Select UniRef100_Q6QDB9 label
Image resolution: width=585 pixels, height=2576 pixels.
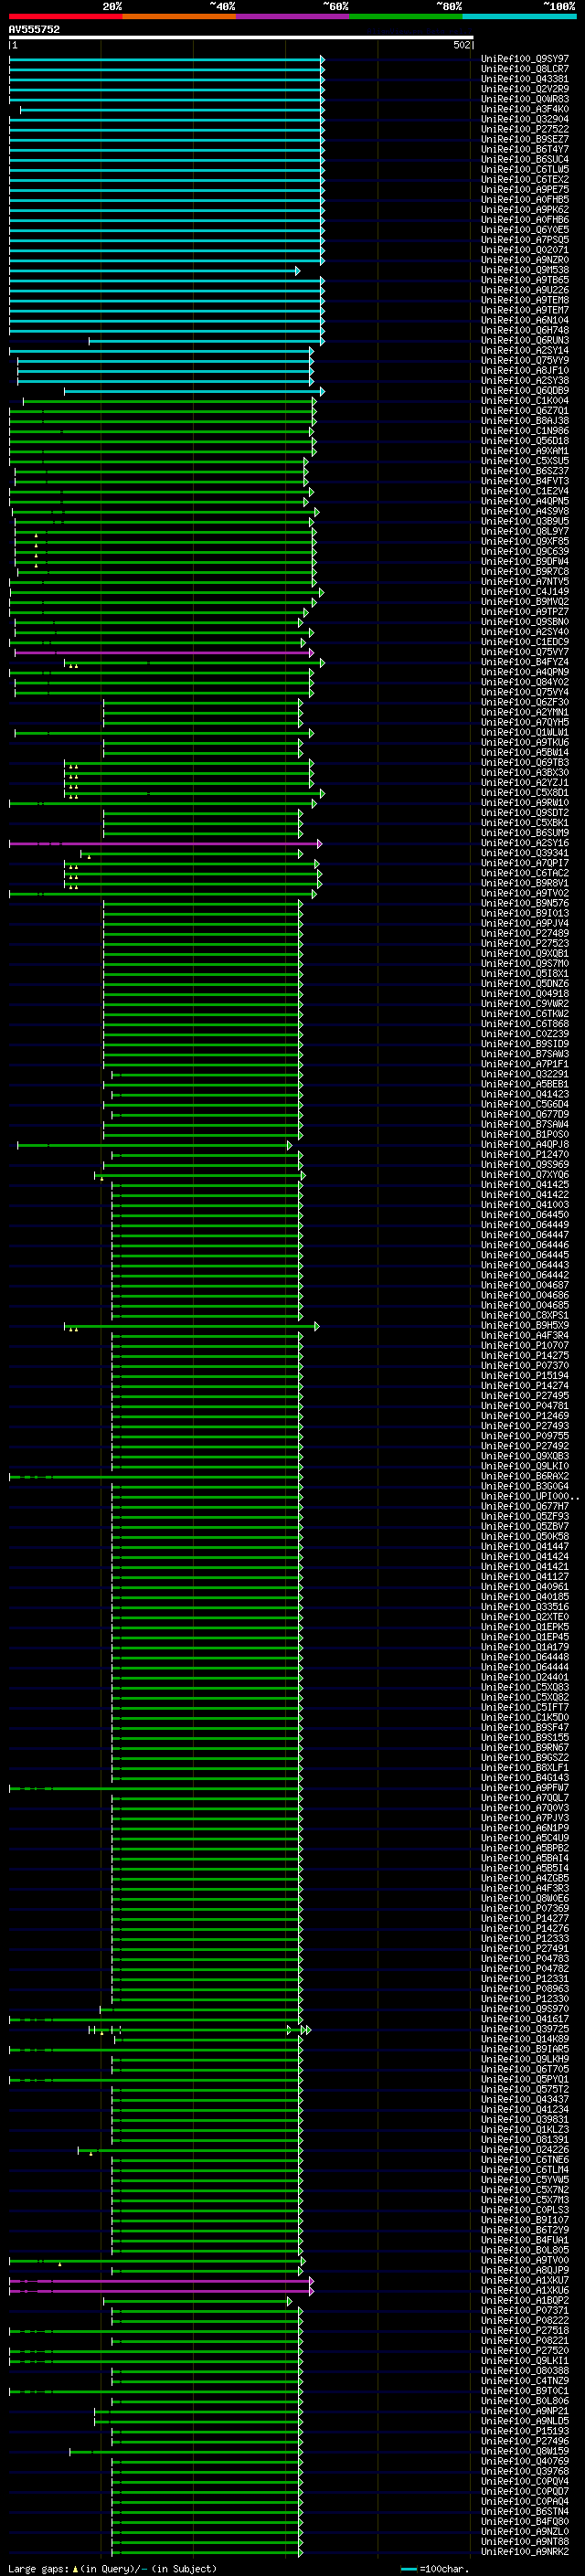(x=525, y=391)
